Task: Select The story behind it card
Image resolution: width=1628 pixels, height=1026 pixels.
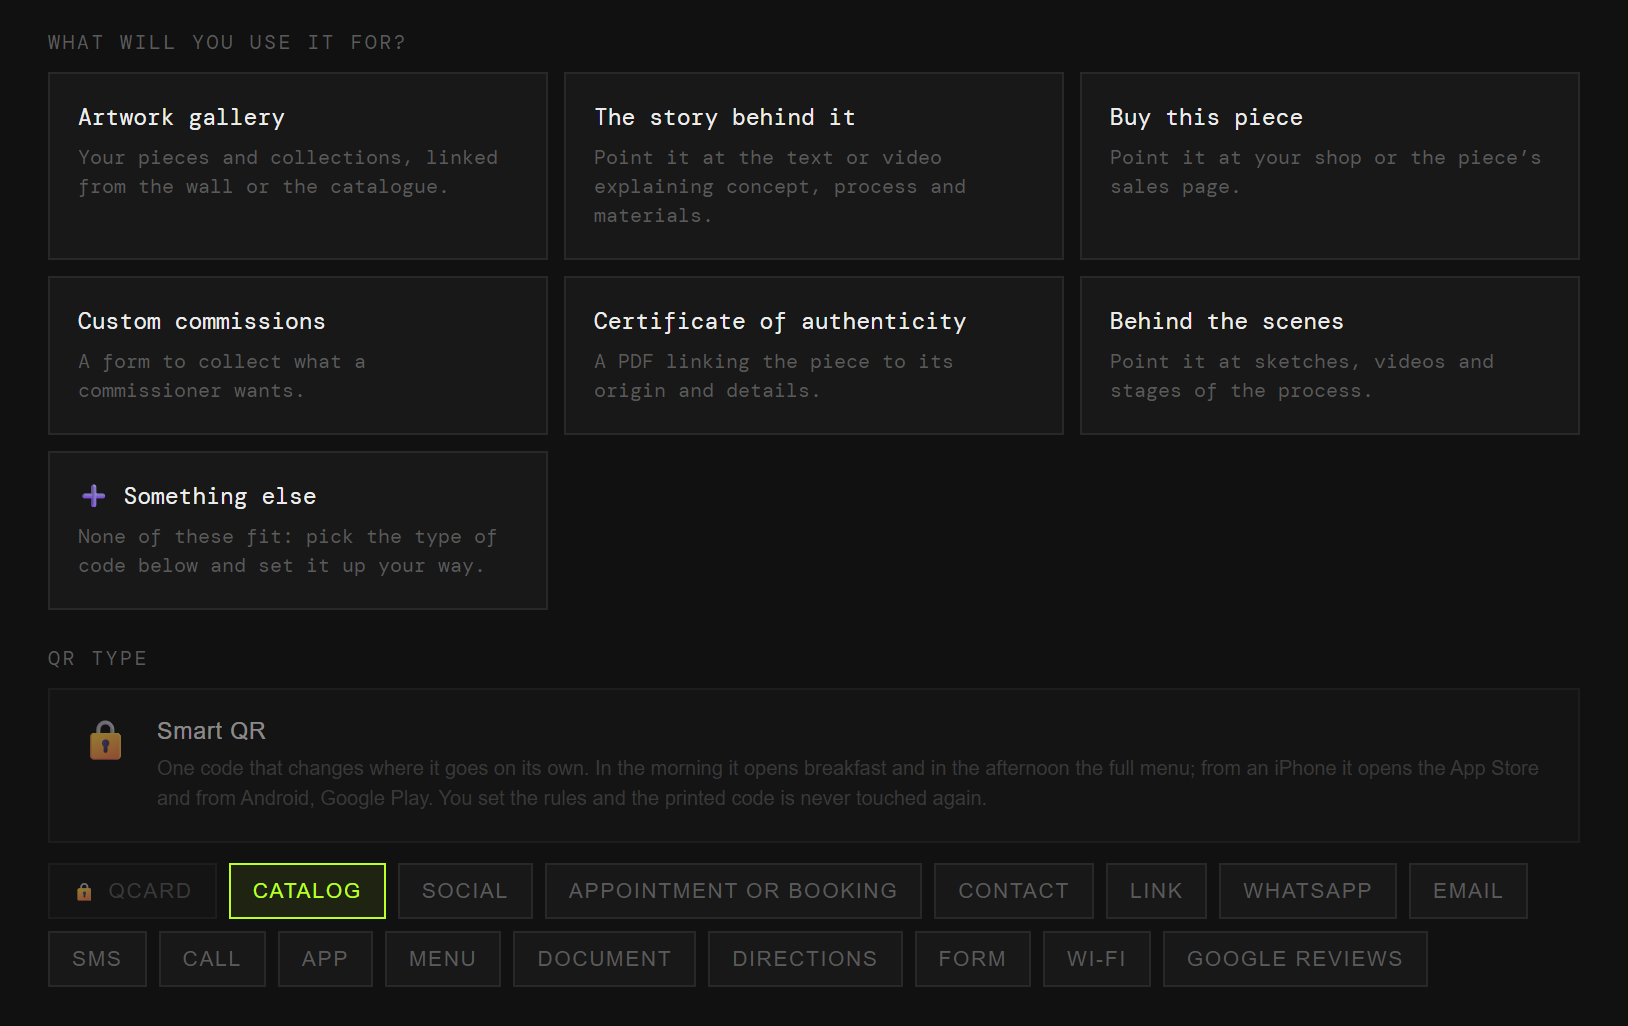Action: pos(814,166)
